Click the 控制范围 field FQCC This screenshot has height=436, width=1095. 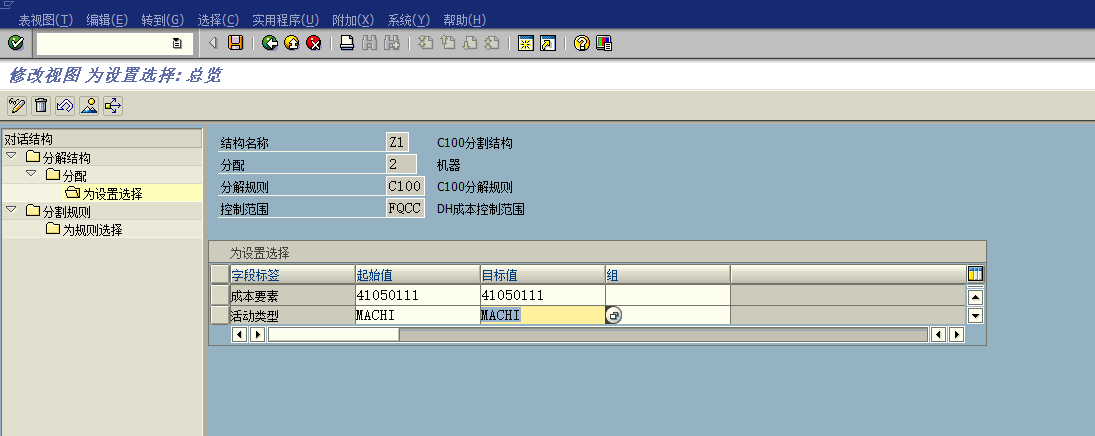[405, 208]
